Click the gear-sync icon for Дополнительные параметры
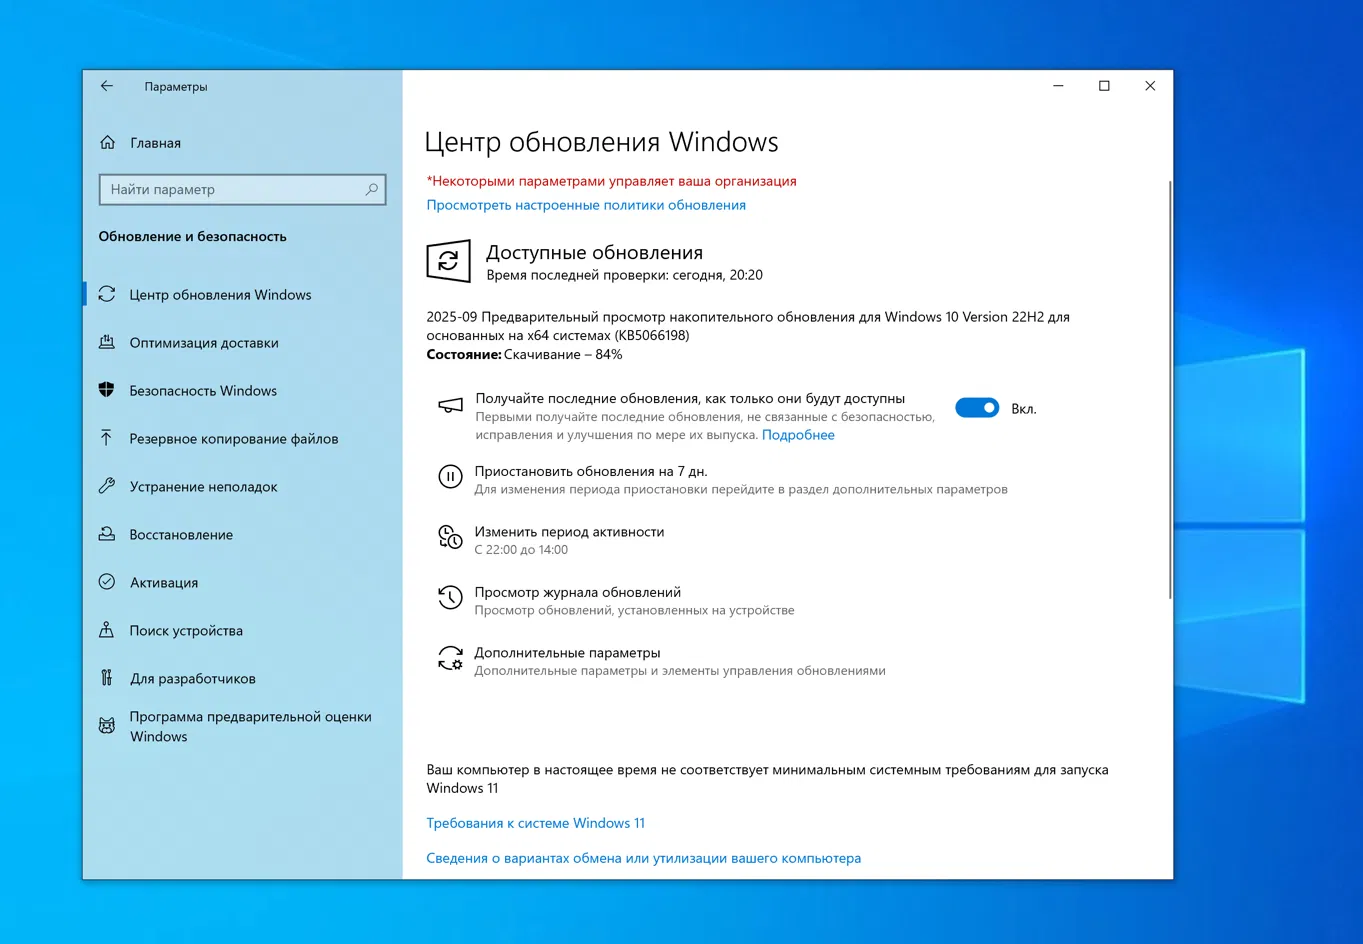This screenshot has height=944, width=1363. click(450, 658)
